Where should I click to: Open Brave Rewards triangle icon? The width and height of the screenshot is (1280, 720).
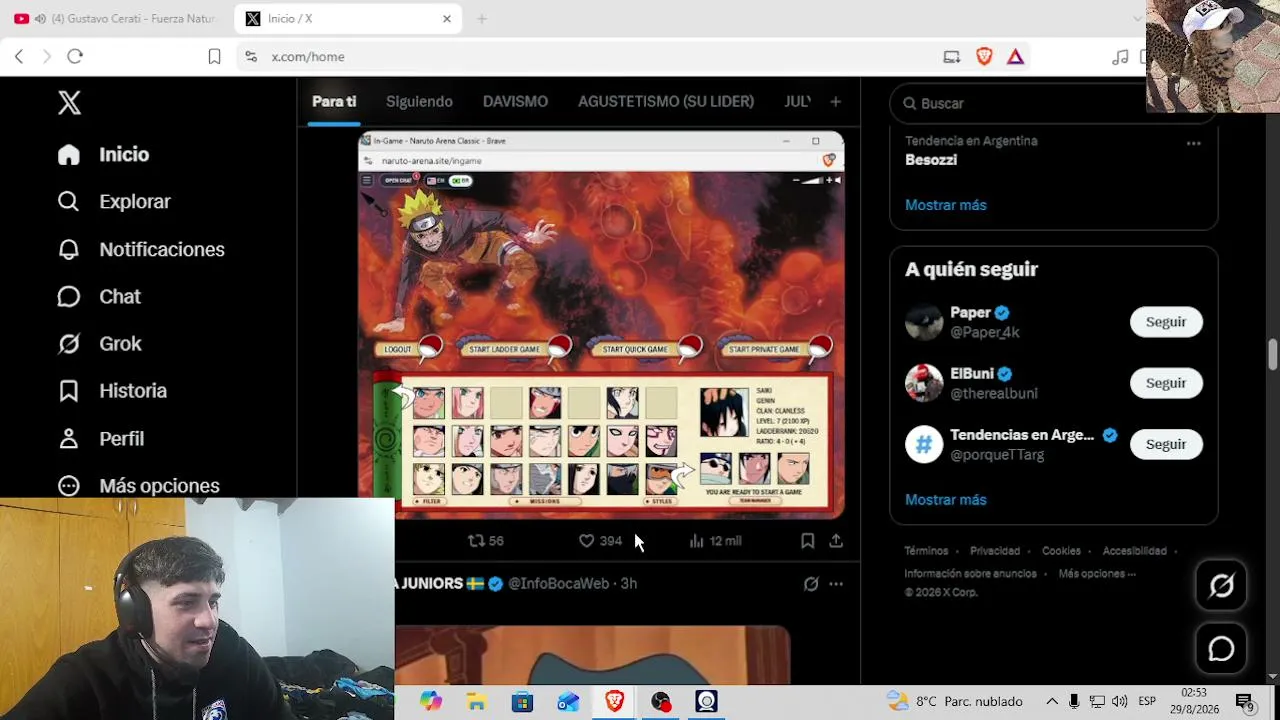[1015, 57]
